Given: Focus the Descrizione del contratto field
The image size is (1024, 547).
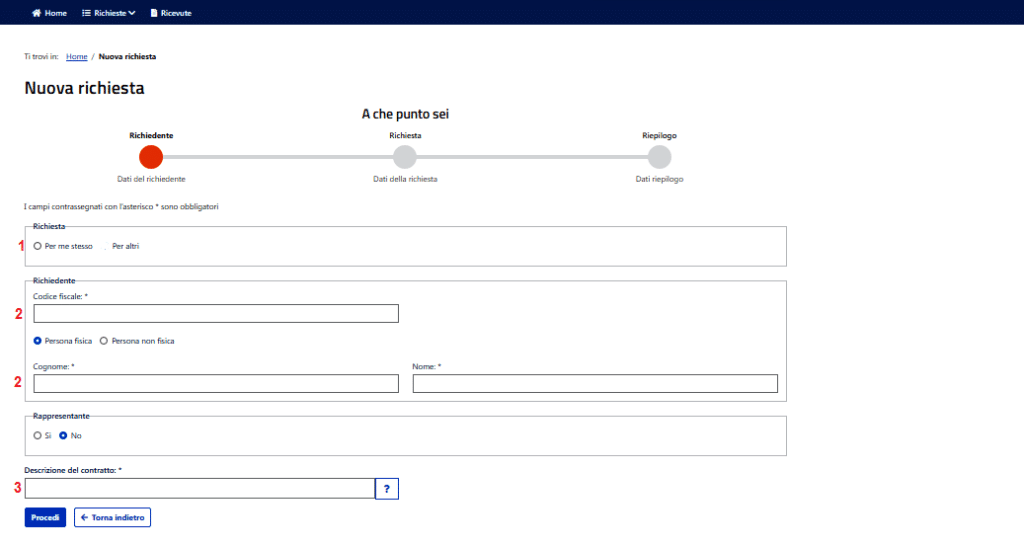Looking at the screenshot, I should 200,488.
